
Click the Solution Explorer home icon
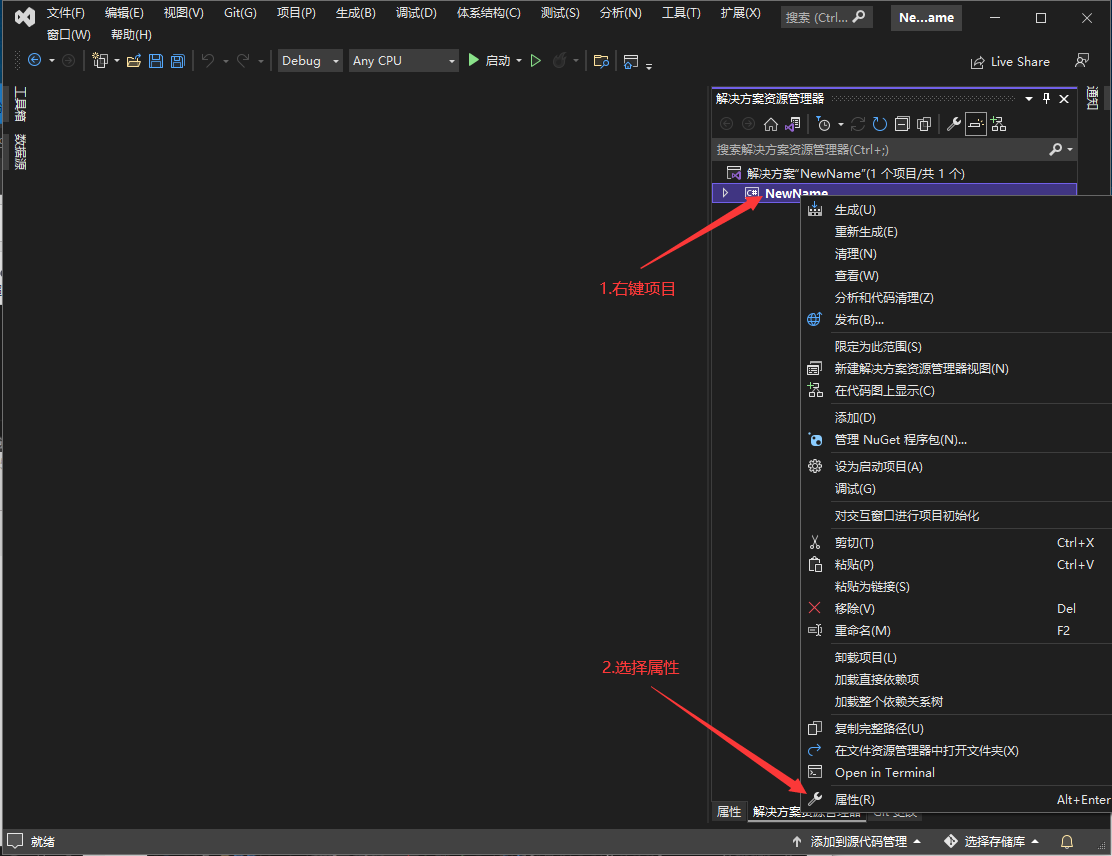771,123
